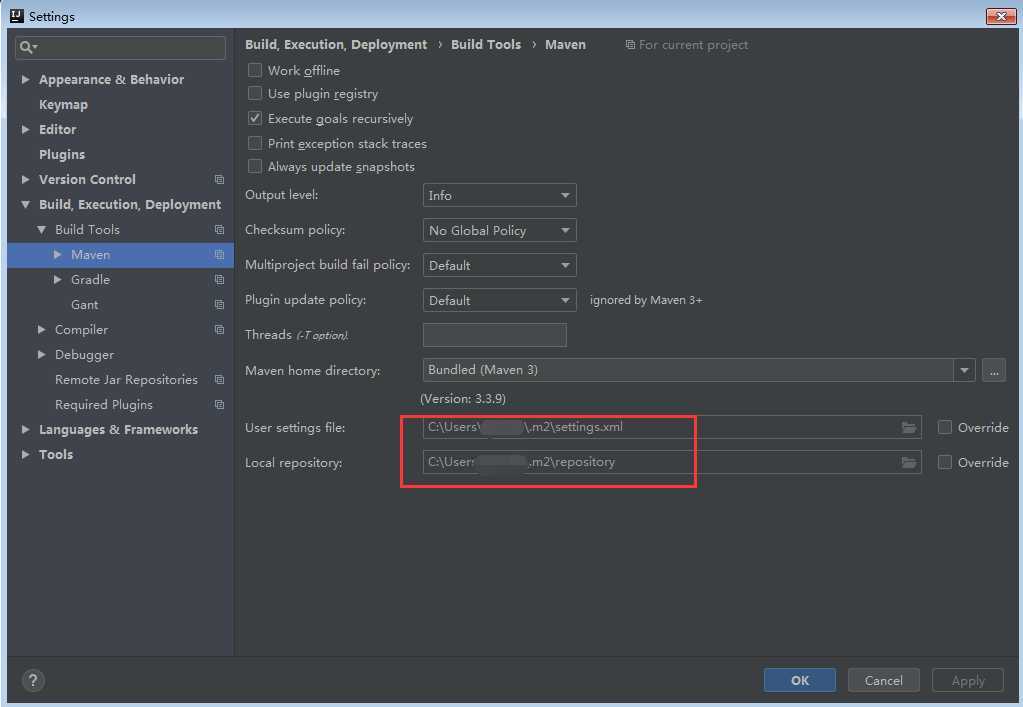Click the settings search field
The width and height of the screenshot is (1023, 707).
point(120,48)
